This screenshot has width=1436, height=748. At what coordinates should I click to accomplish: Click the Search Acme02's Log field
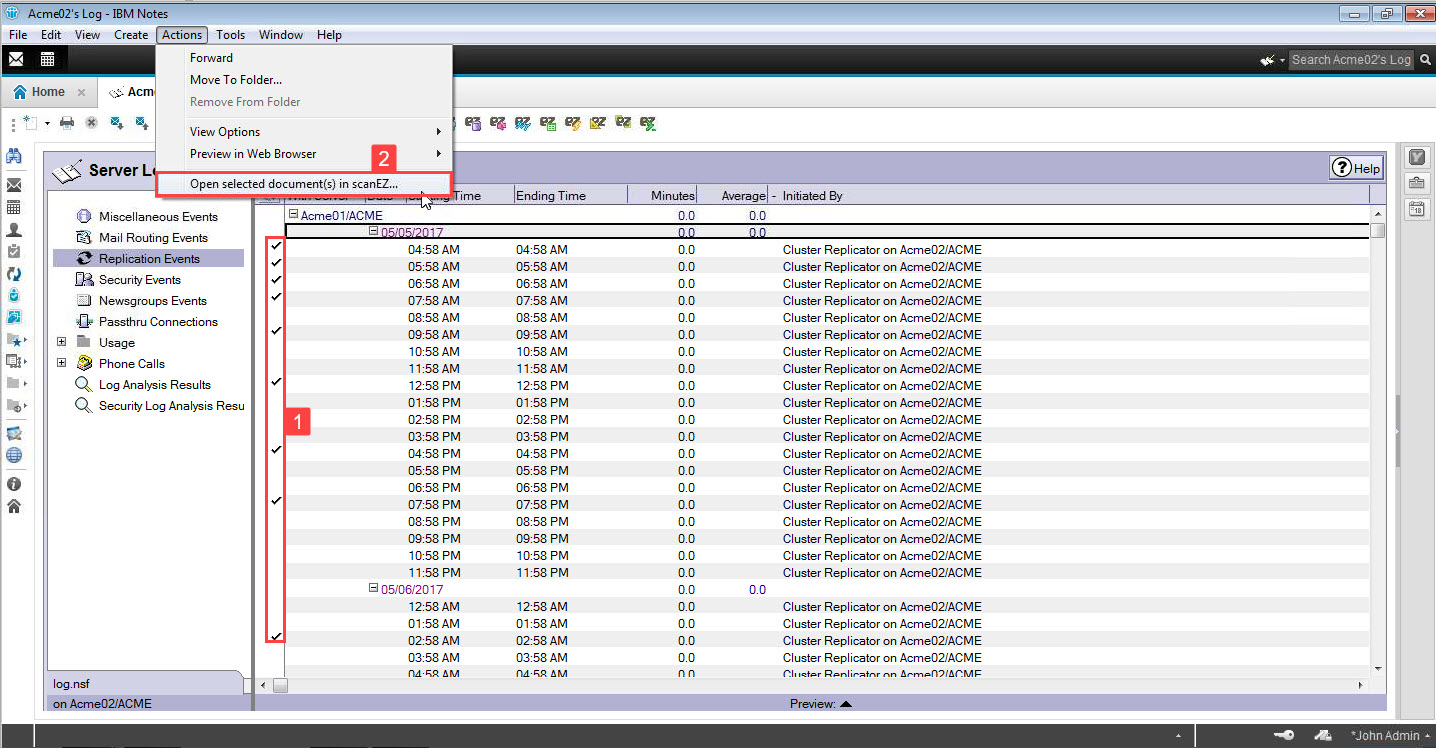[1351, 59]
